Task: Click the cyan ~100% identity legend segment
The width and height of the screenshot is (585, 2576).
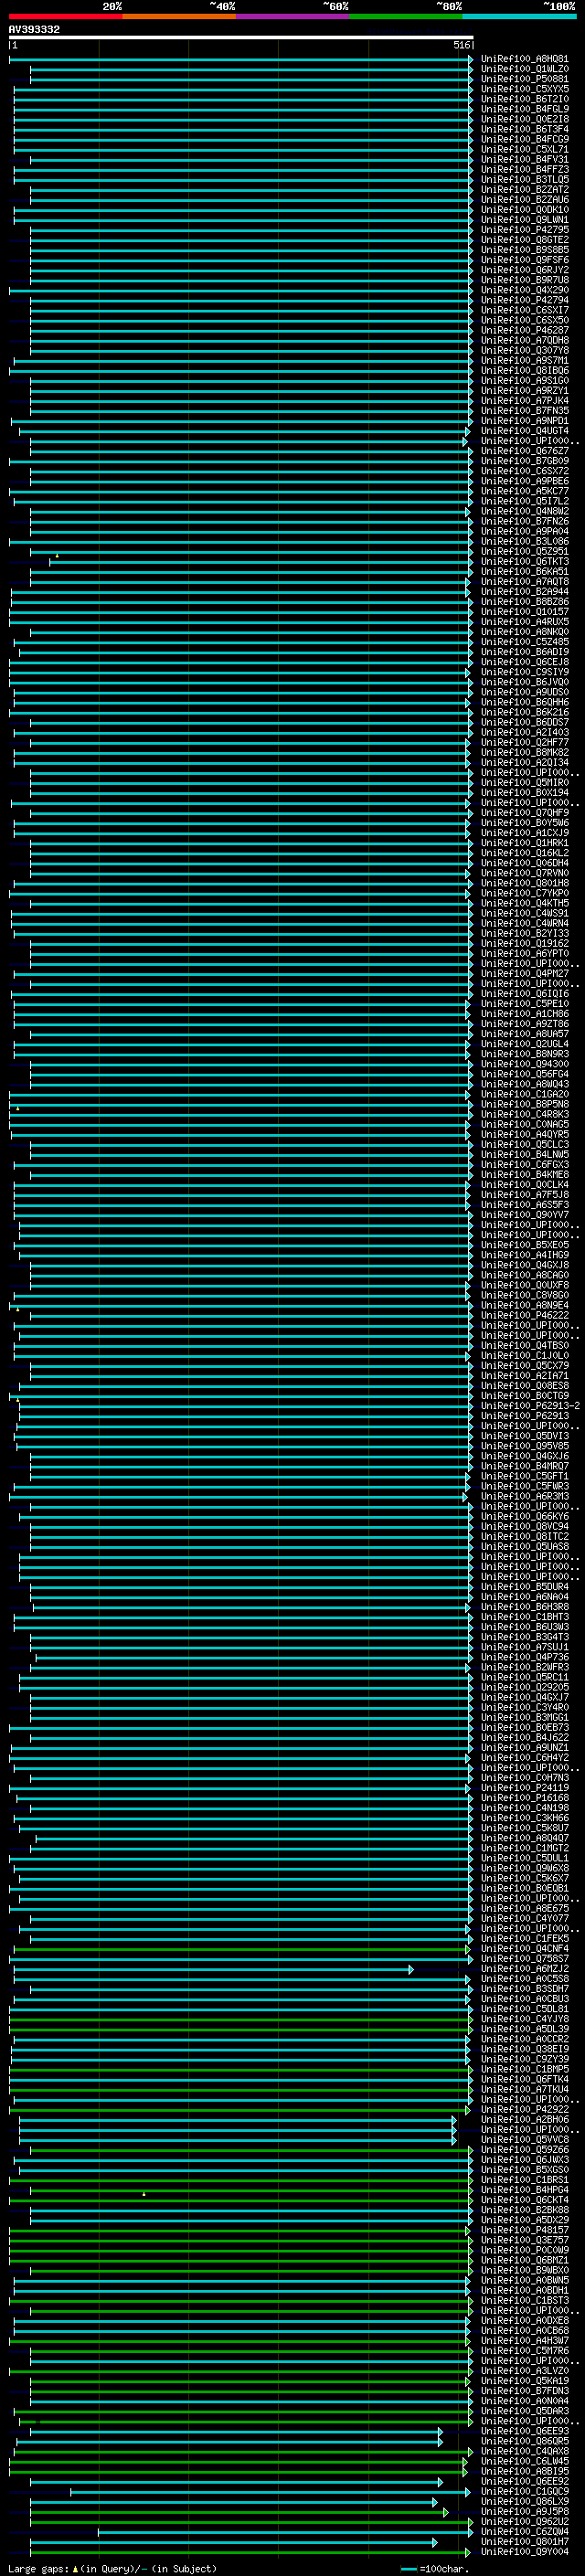Action: coord(518,16)
